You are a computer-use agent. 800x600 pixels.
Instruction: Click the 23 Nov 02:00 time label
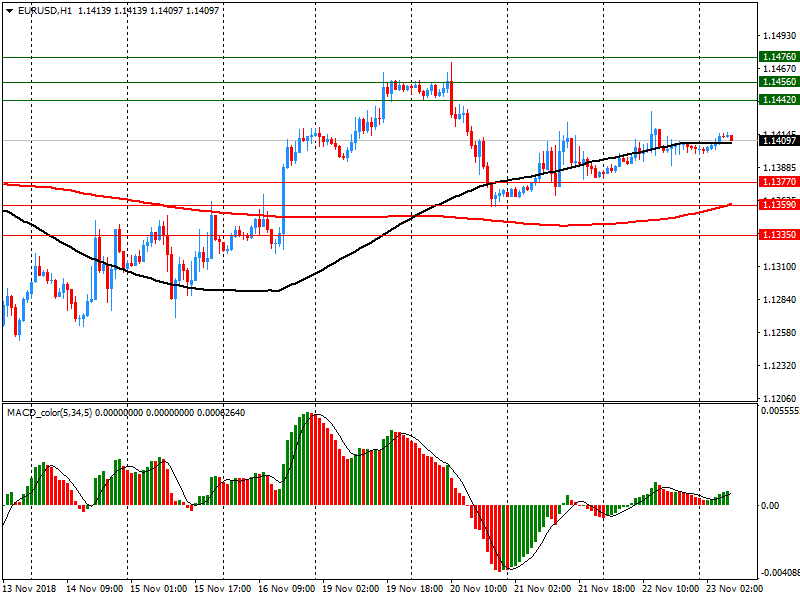click(x=735, y=589)
